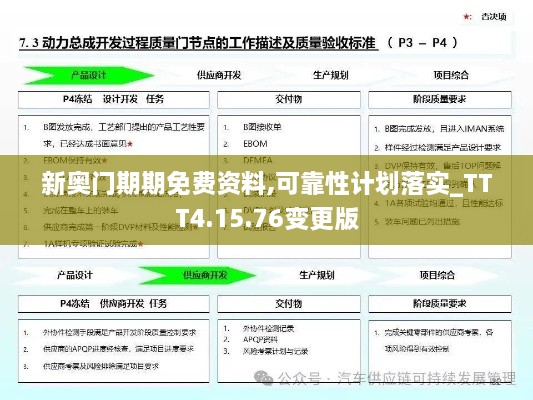
Task: Select 产品设计 in the second phase row
Action: 74,275
